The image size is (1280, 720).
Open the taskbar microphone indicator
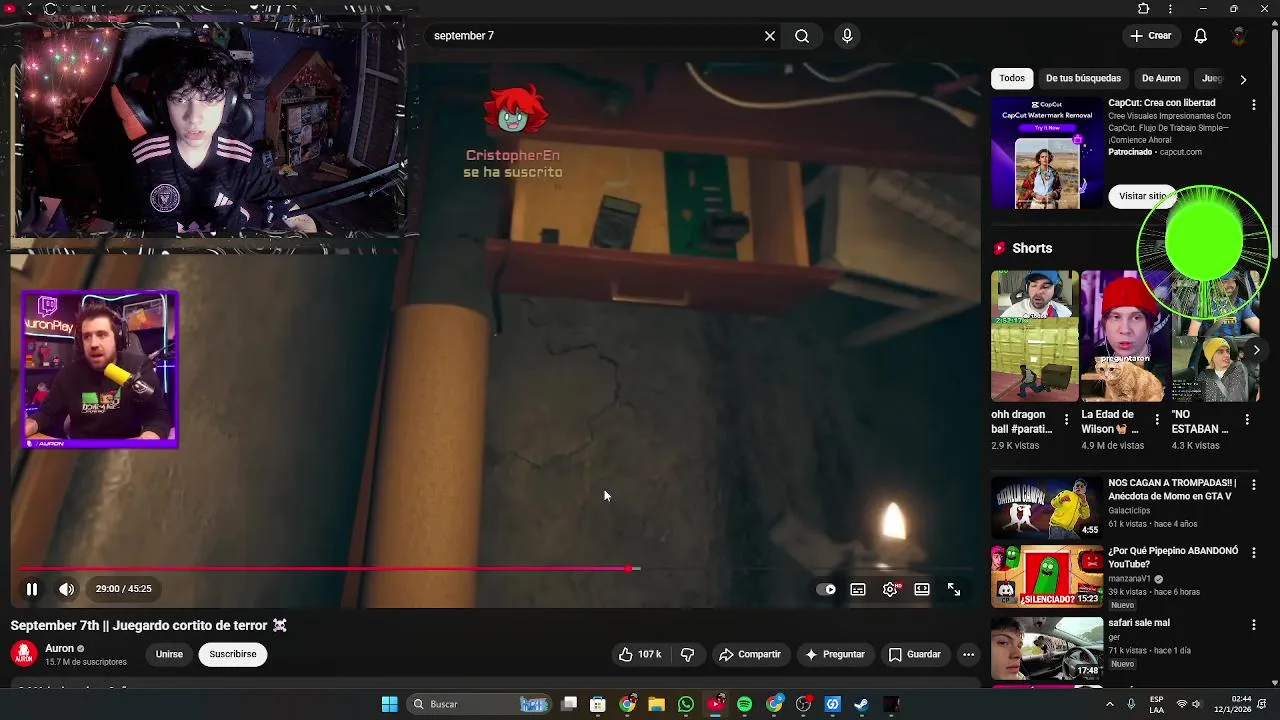1132,705
